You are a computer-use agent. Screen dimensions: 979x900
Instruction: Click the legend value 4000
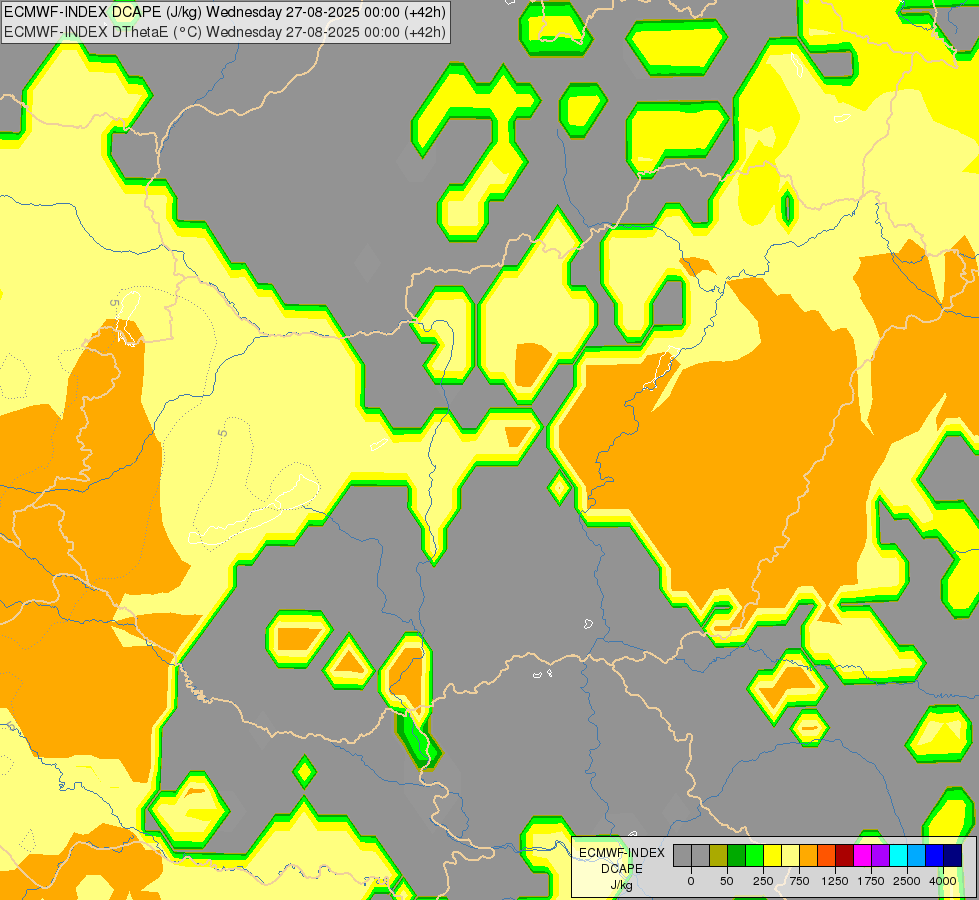pos(943,881)
